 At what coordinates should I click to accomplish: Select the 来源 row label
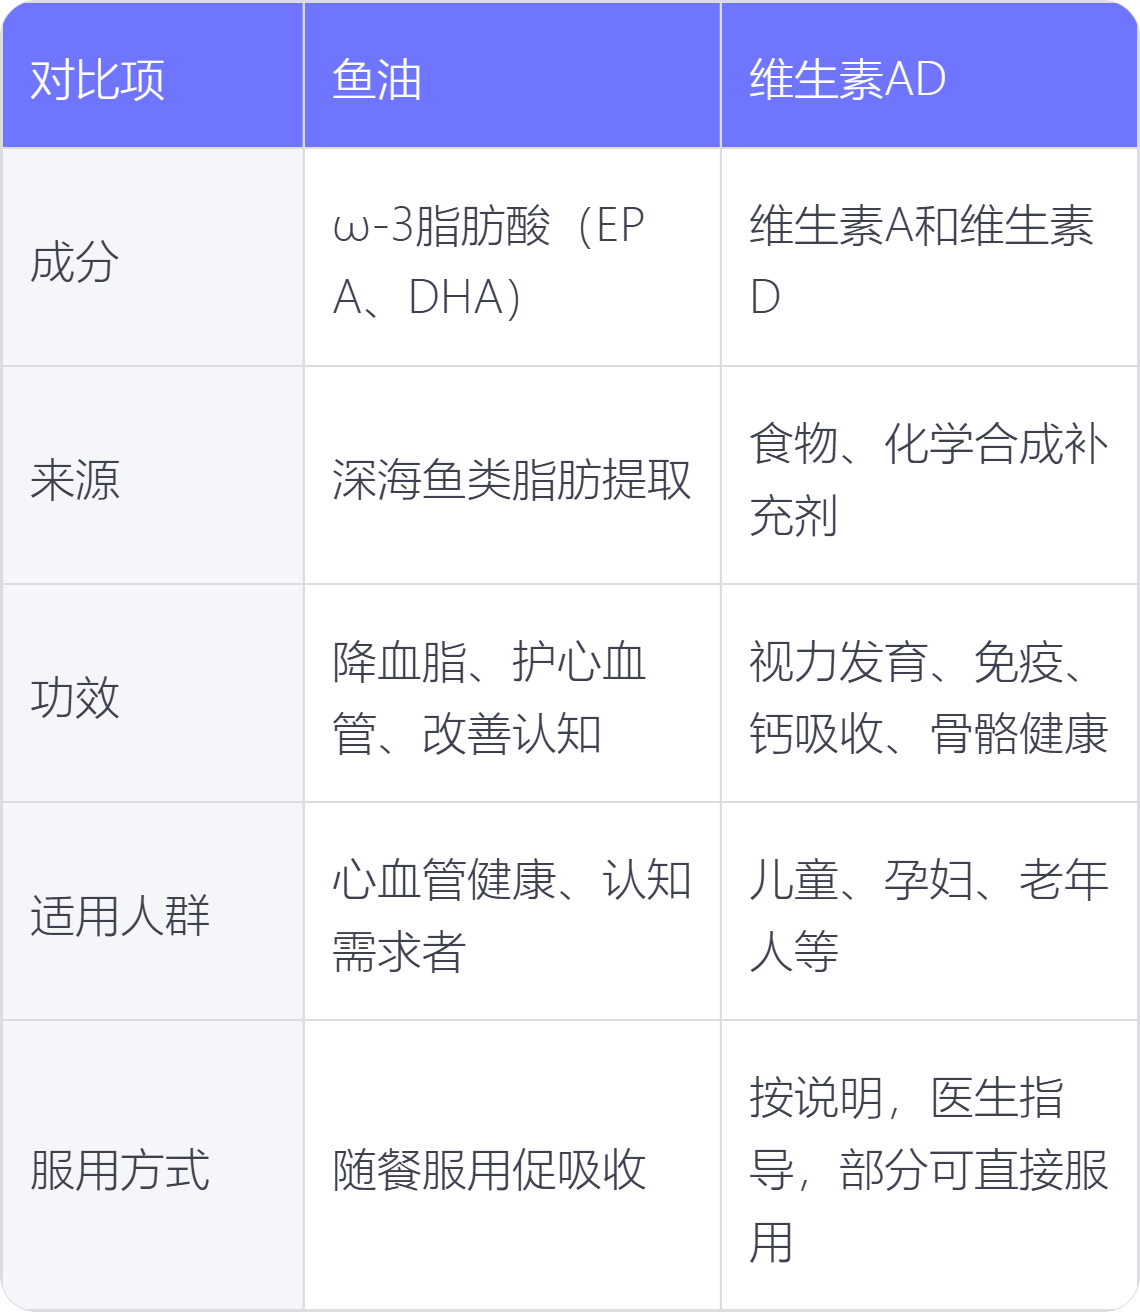click(x=152, y=476)
